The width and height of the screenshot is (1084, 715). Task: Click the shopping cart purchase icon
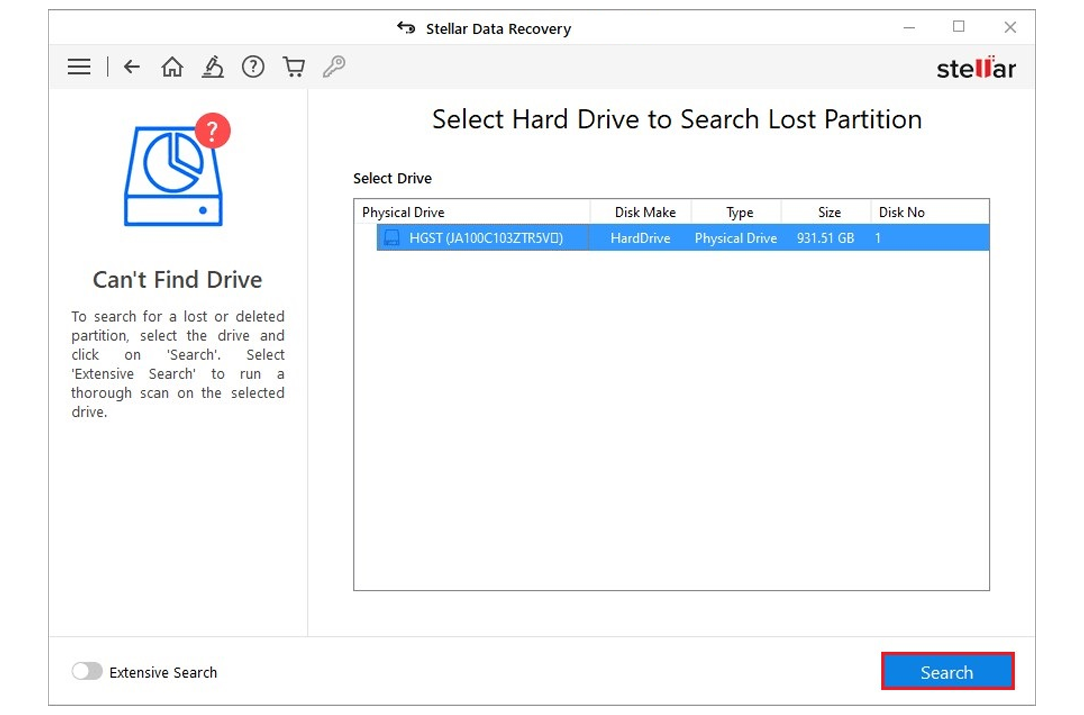coord(293,66)
